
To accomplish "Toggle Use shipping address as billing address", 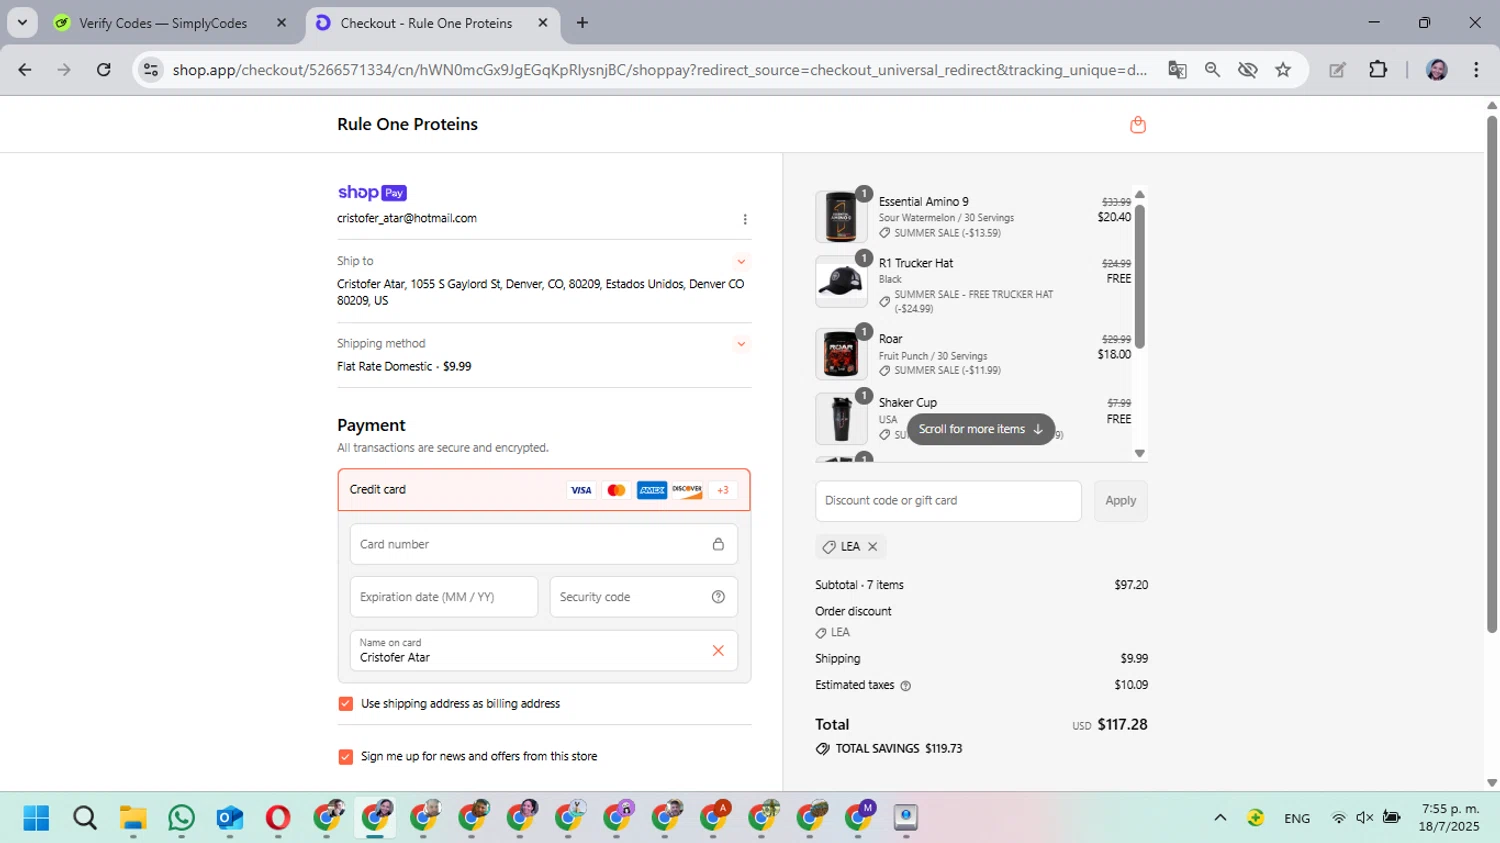I will point(346,704).
